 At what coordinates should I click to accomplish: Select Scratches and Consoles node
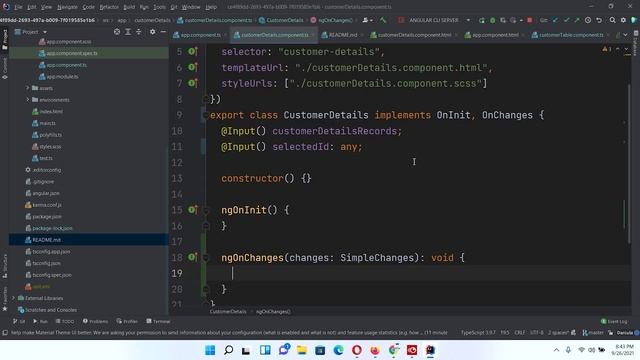tap(51, 310)
